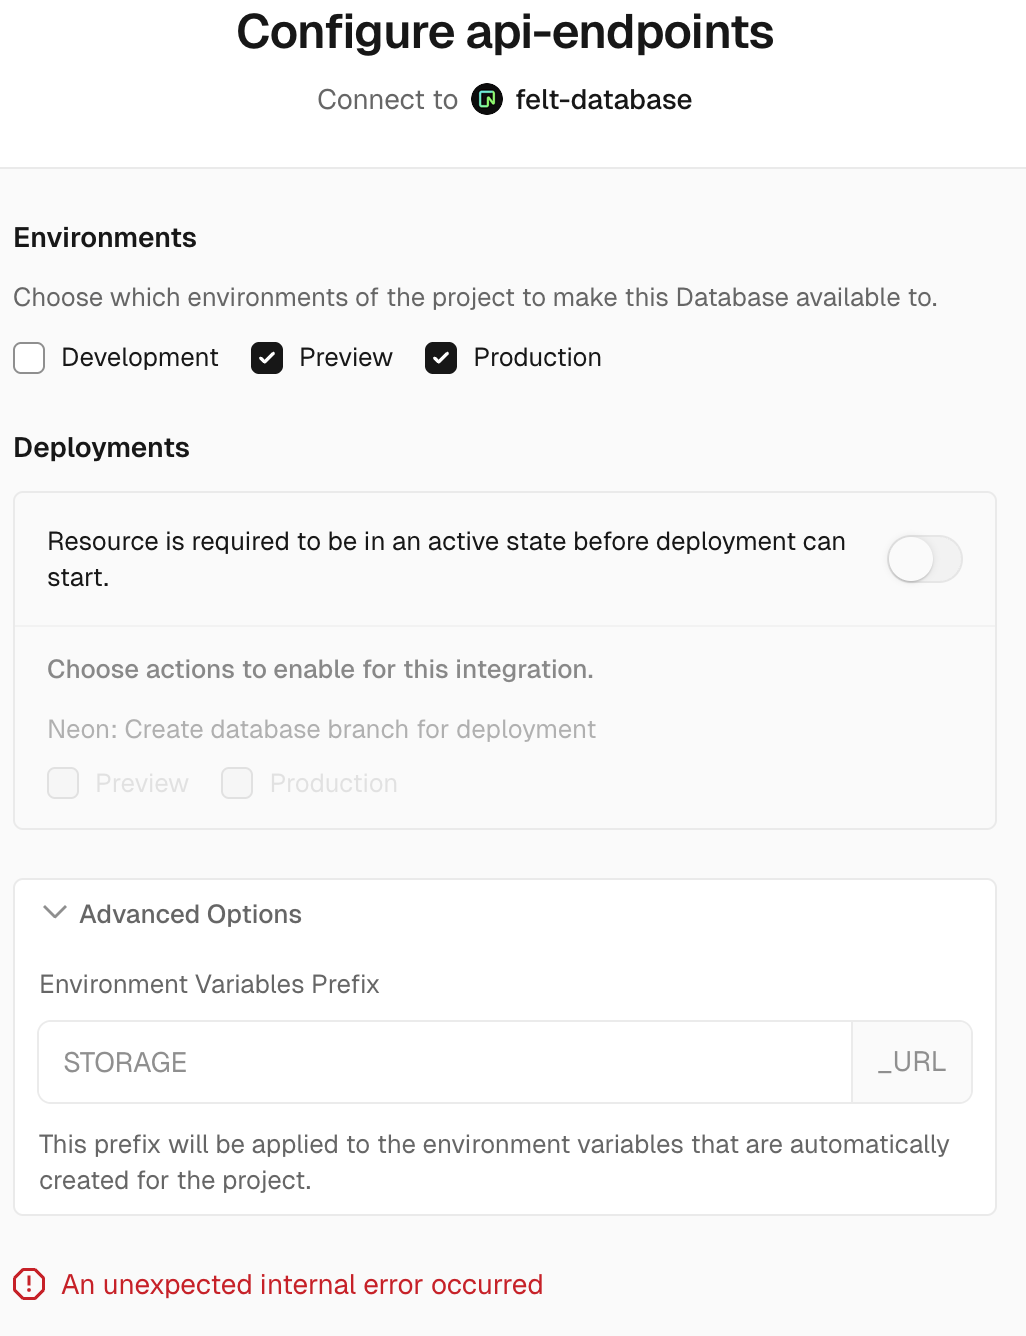The height and width of the screenshot is (1336, 1026).
Task: Click the Neon logo beside felt-database
Action: pyautogui.click(x=487, y=100)
